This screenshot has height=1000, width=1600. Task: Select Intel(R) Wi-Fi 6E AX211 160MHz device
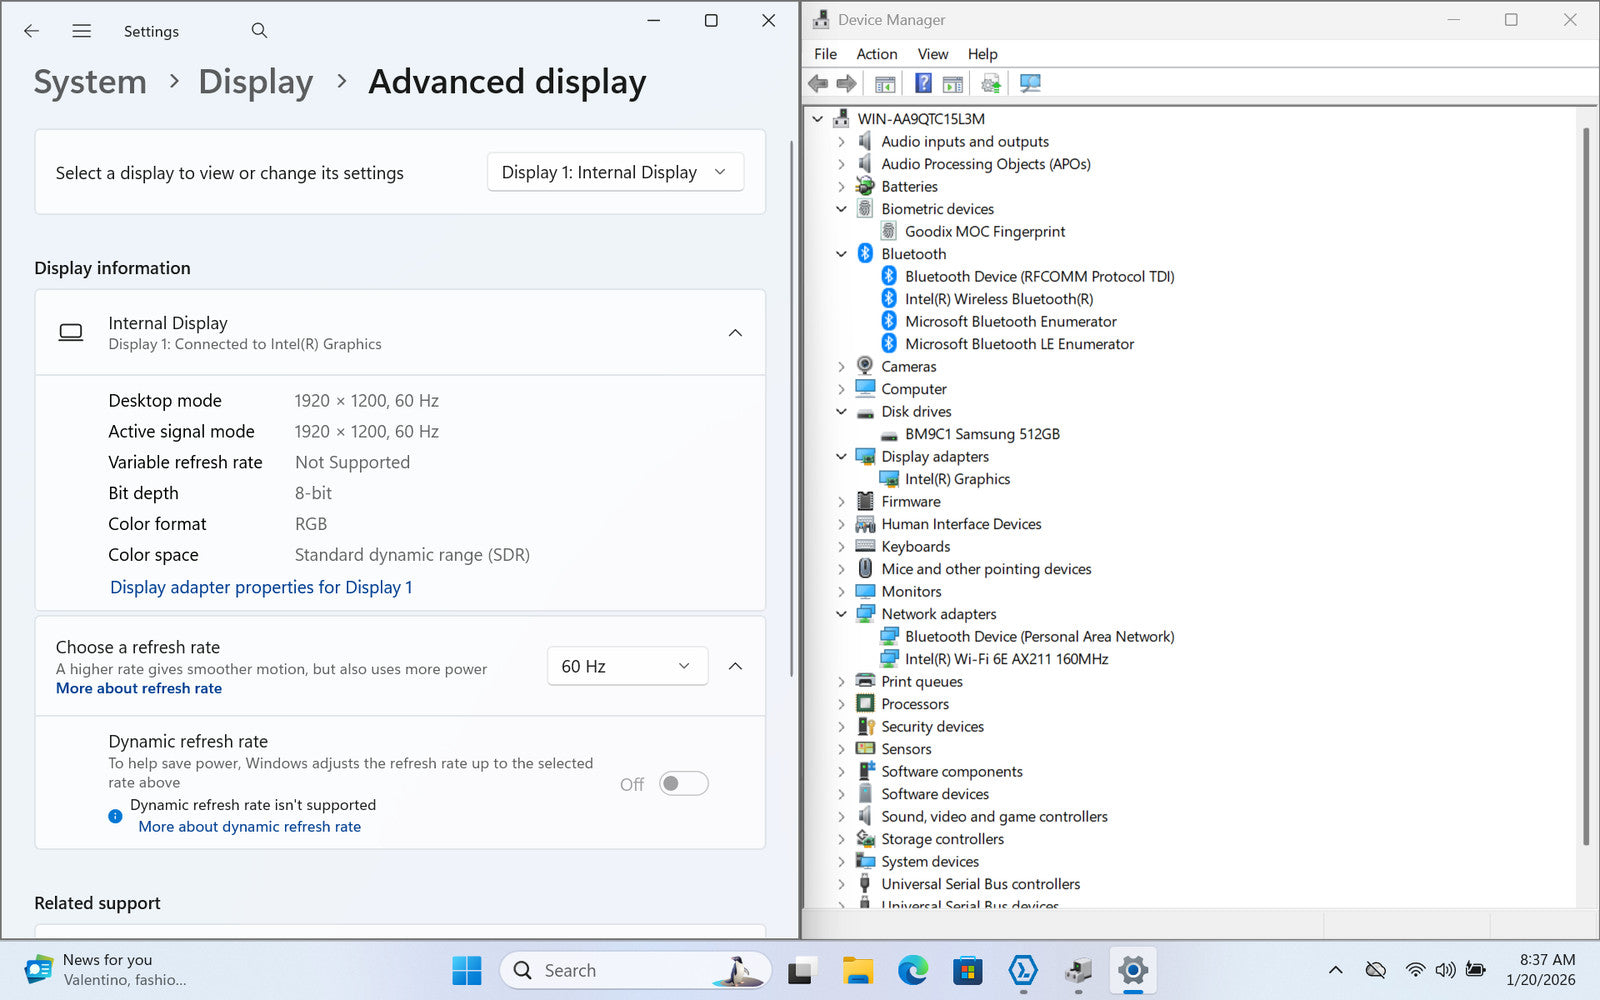pyautogui.click(x=1006, y=659)
